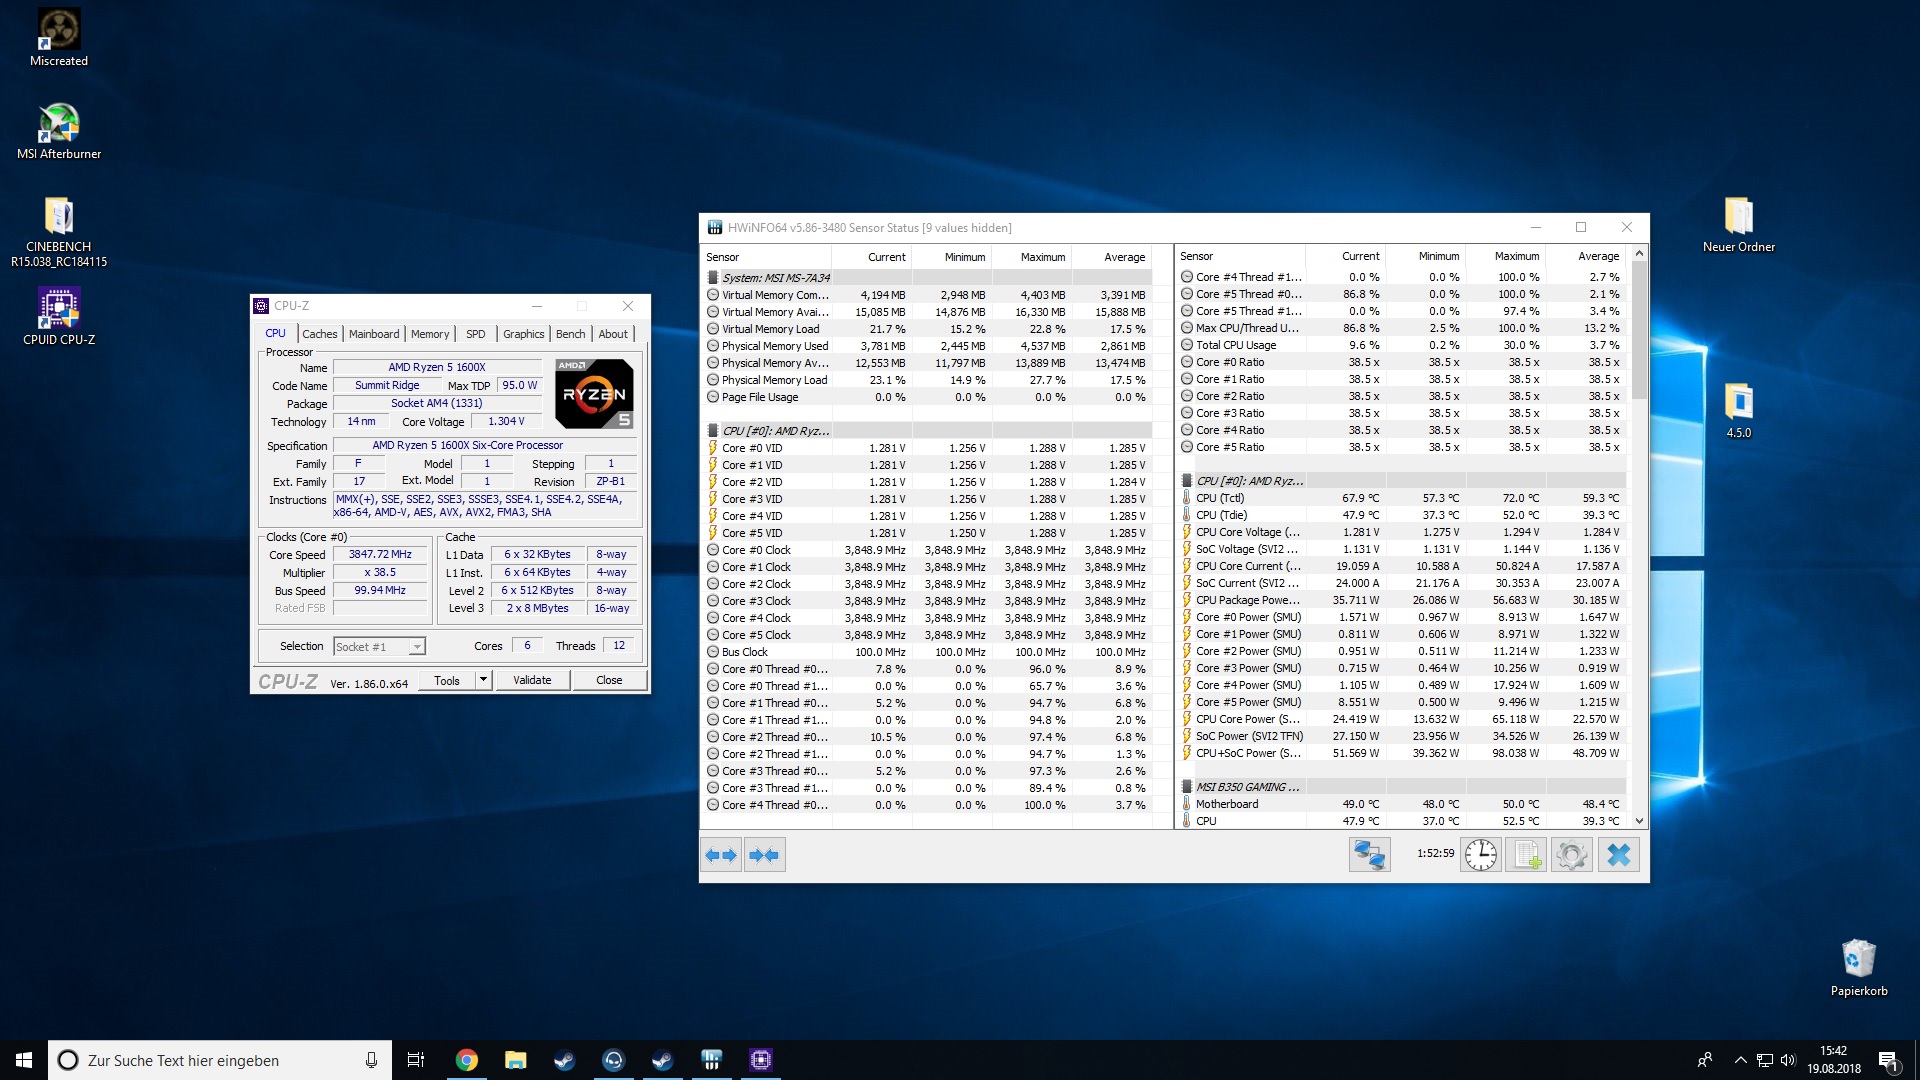
Task: Start logging with the sheet-plus icon
Action: [x=1526, y=855]
